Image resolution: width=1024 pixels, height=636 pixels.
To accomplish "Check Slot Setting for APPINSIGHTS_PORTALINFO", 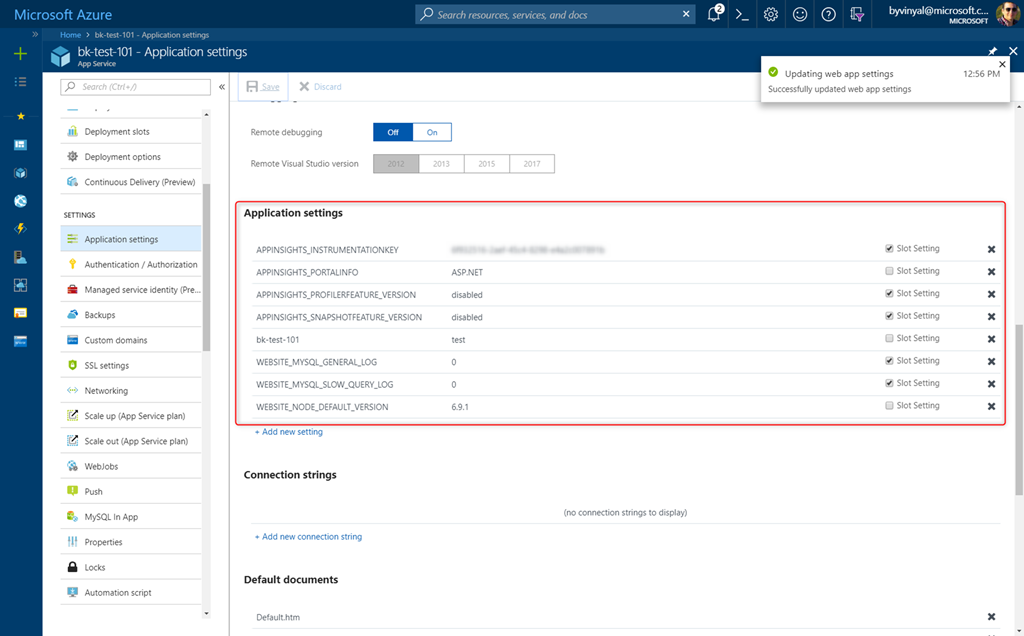I will click(x=889, y=271).
